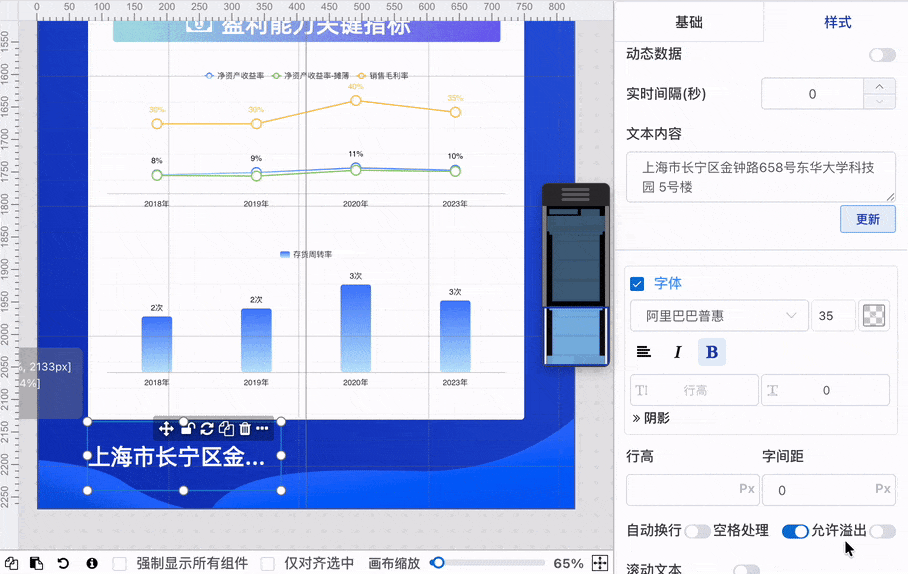Open the 阿里巴巴普惠 font dropdown
Screen dimensions: 908x574
click(x=719, y=316)
